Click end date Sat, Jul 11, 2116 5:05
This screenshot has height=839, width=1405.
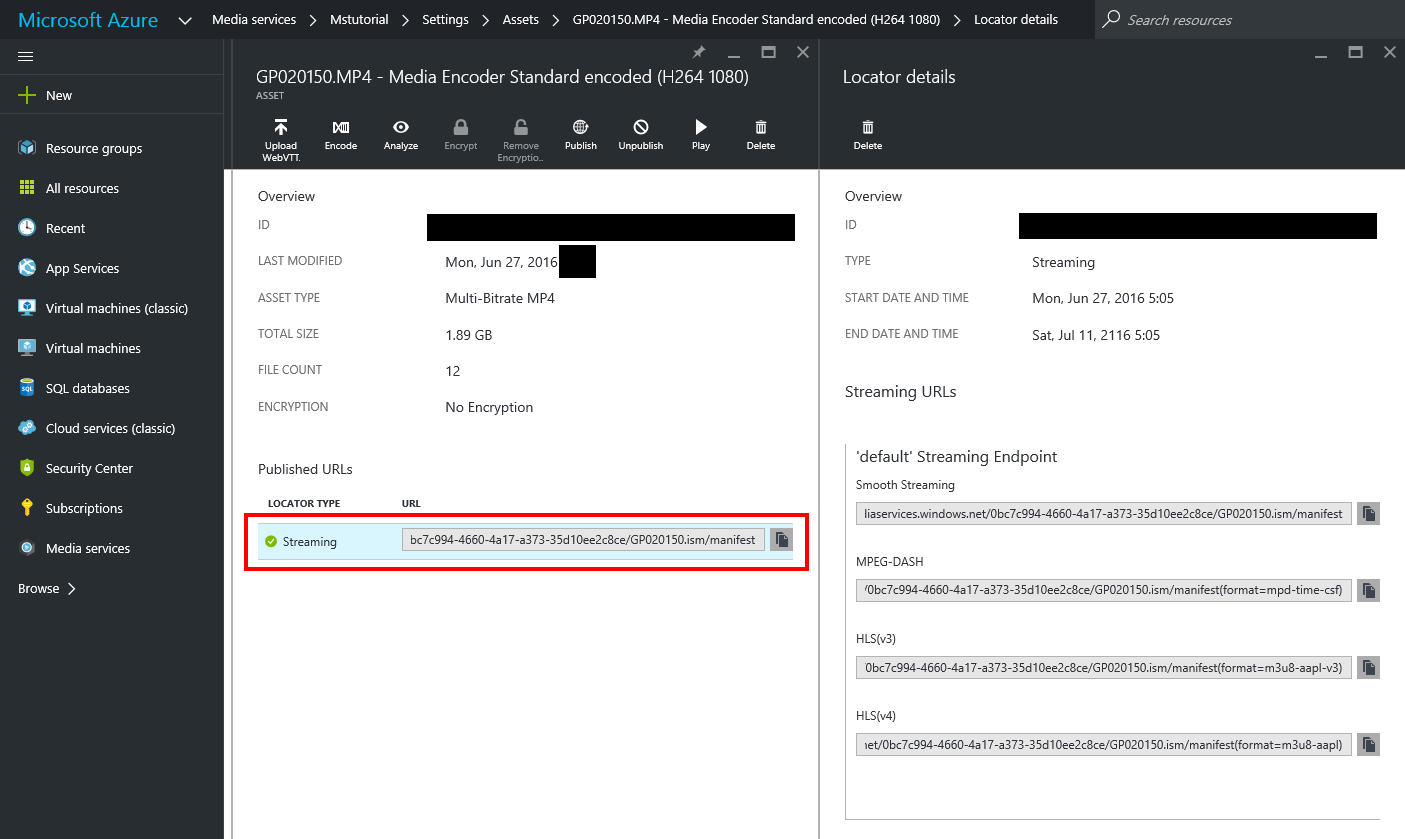coord(1096,335)
